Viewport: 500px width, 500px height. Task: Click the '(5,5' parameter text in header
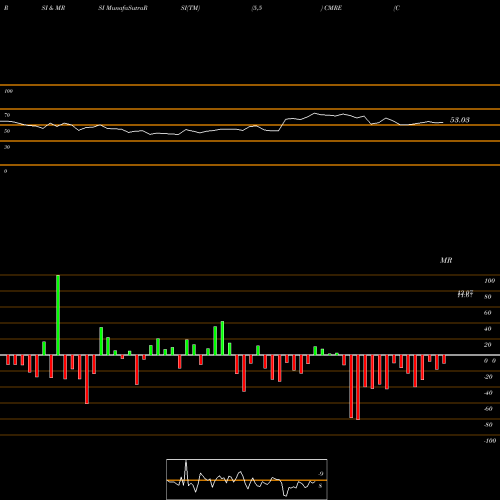(x=257, y=8)
